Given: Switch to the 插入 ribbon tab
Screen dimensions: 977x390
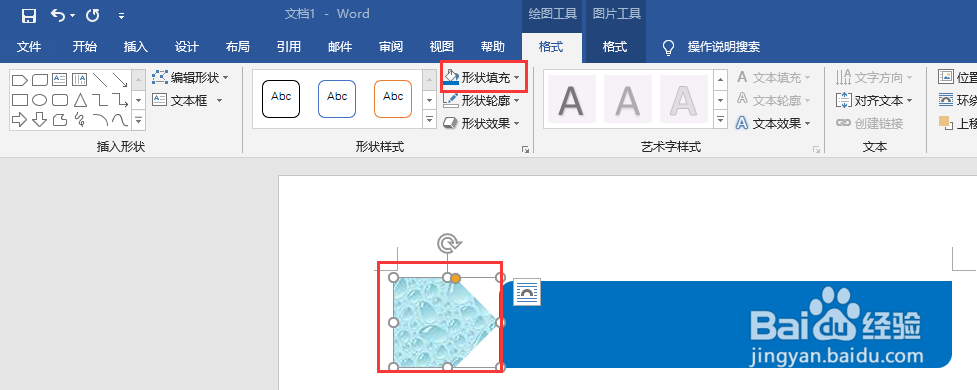Looking at the screenshot, I should [x=136, y=47].
